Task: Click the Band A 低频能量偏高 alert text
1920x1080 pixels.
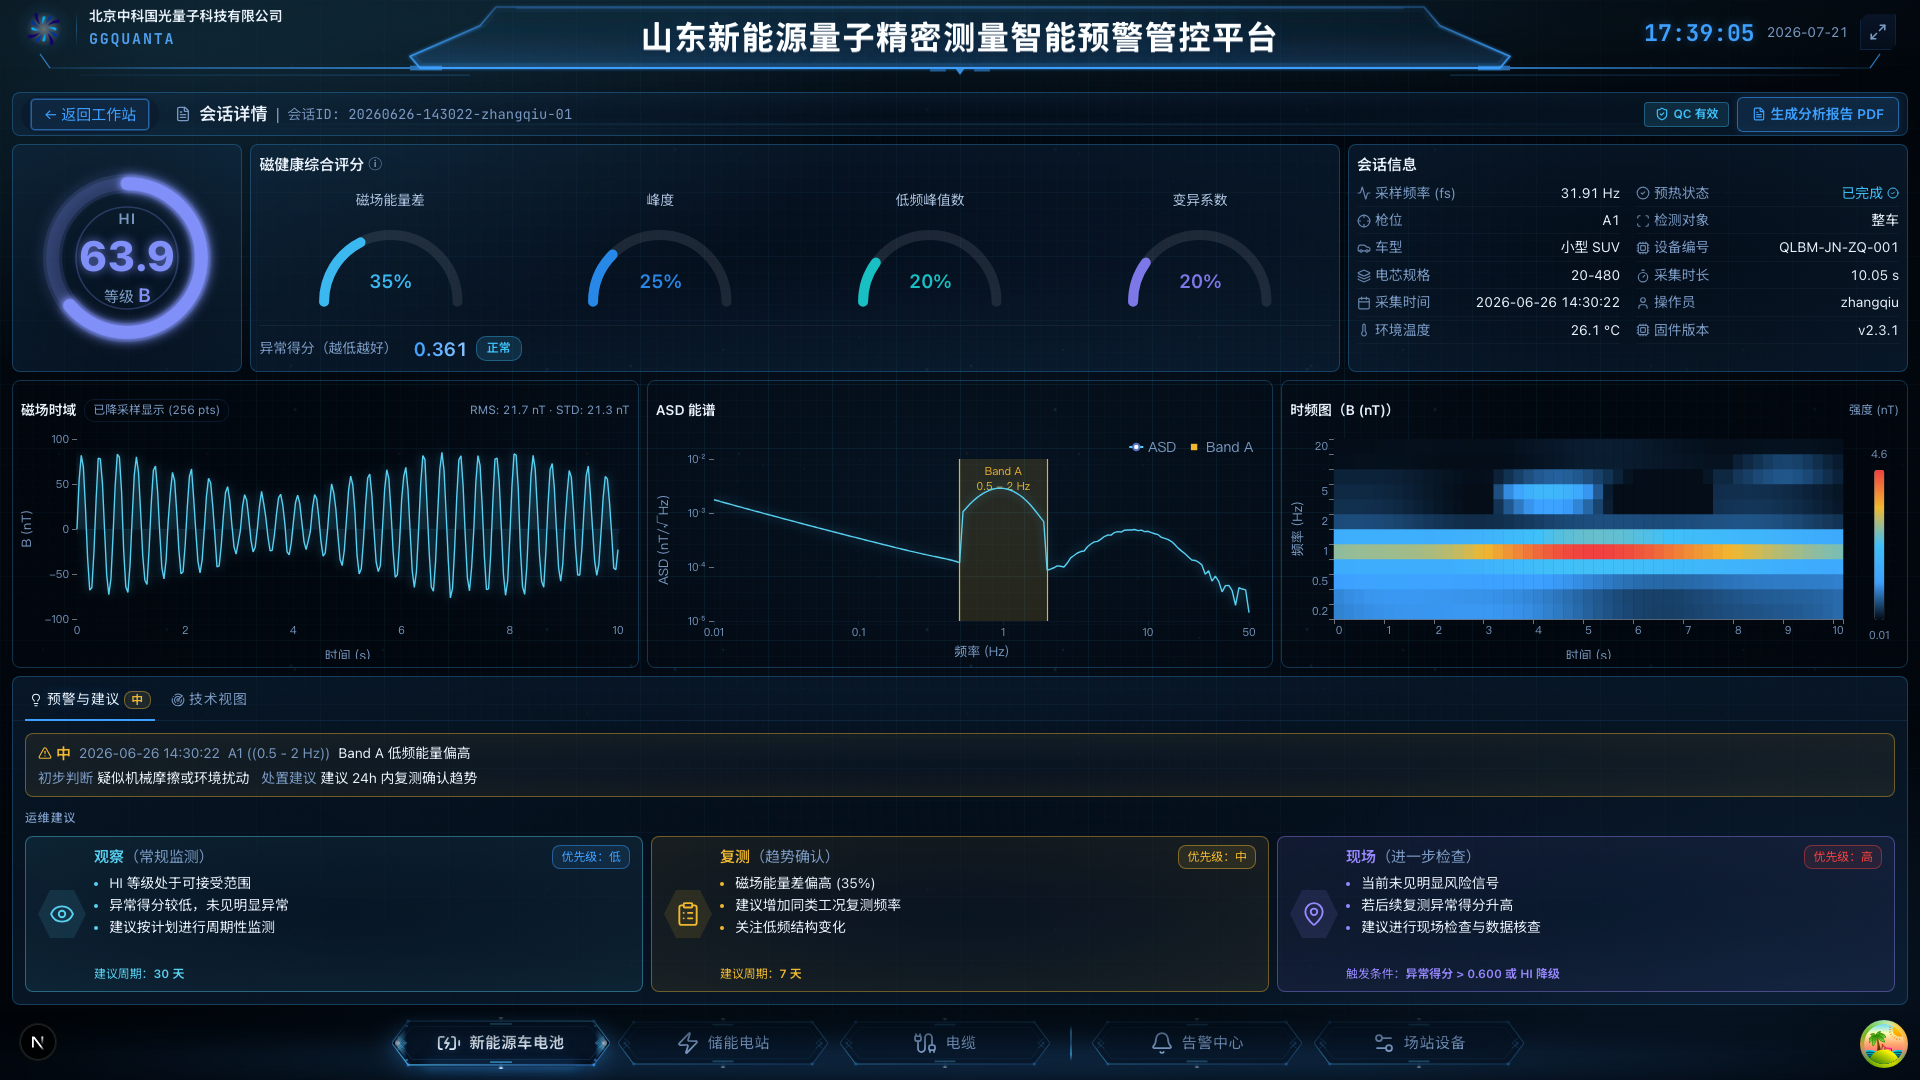Action: [x=404, y=753]
